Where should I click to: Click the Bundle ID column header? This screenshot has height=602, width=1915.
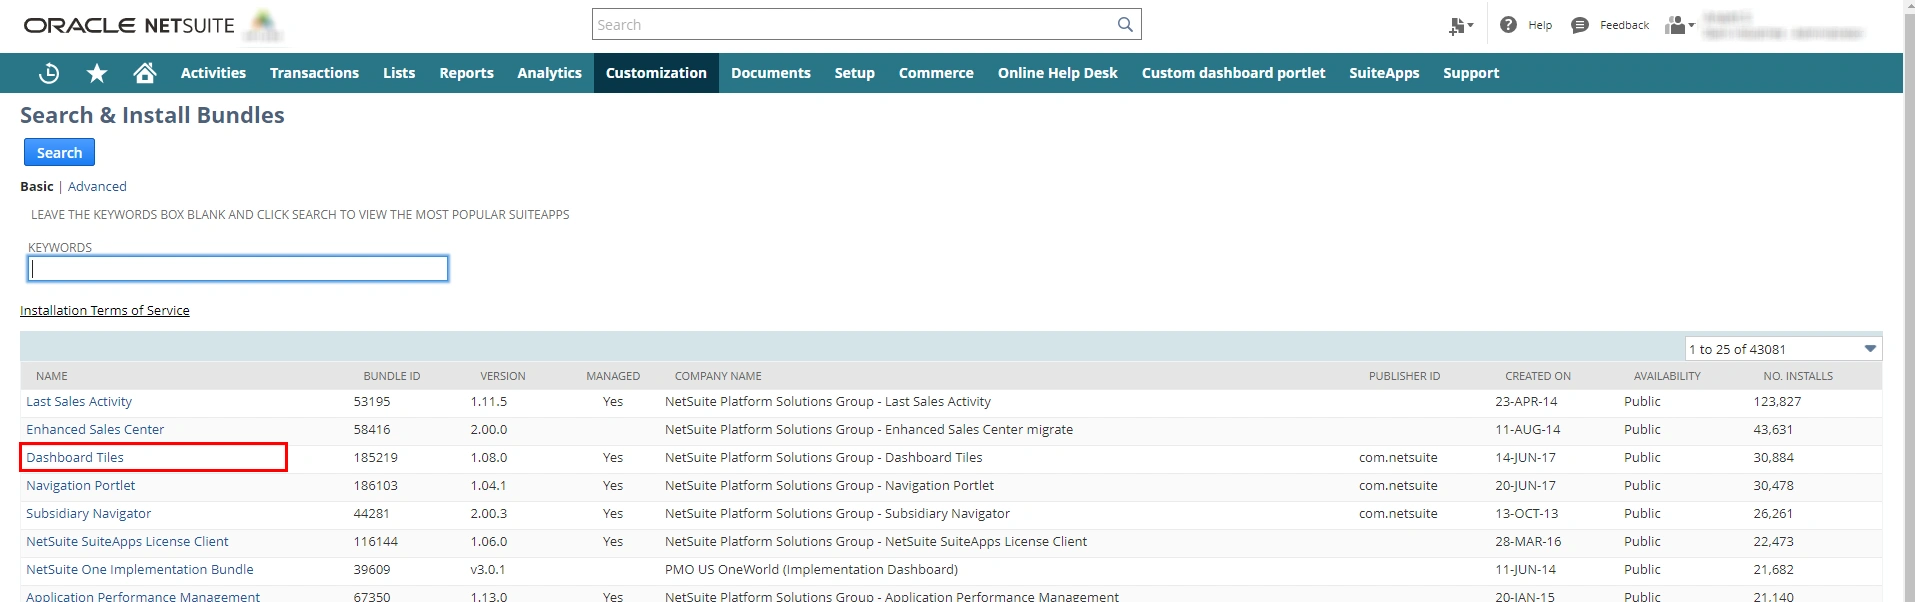392,376
